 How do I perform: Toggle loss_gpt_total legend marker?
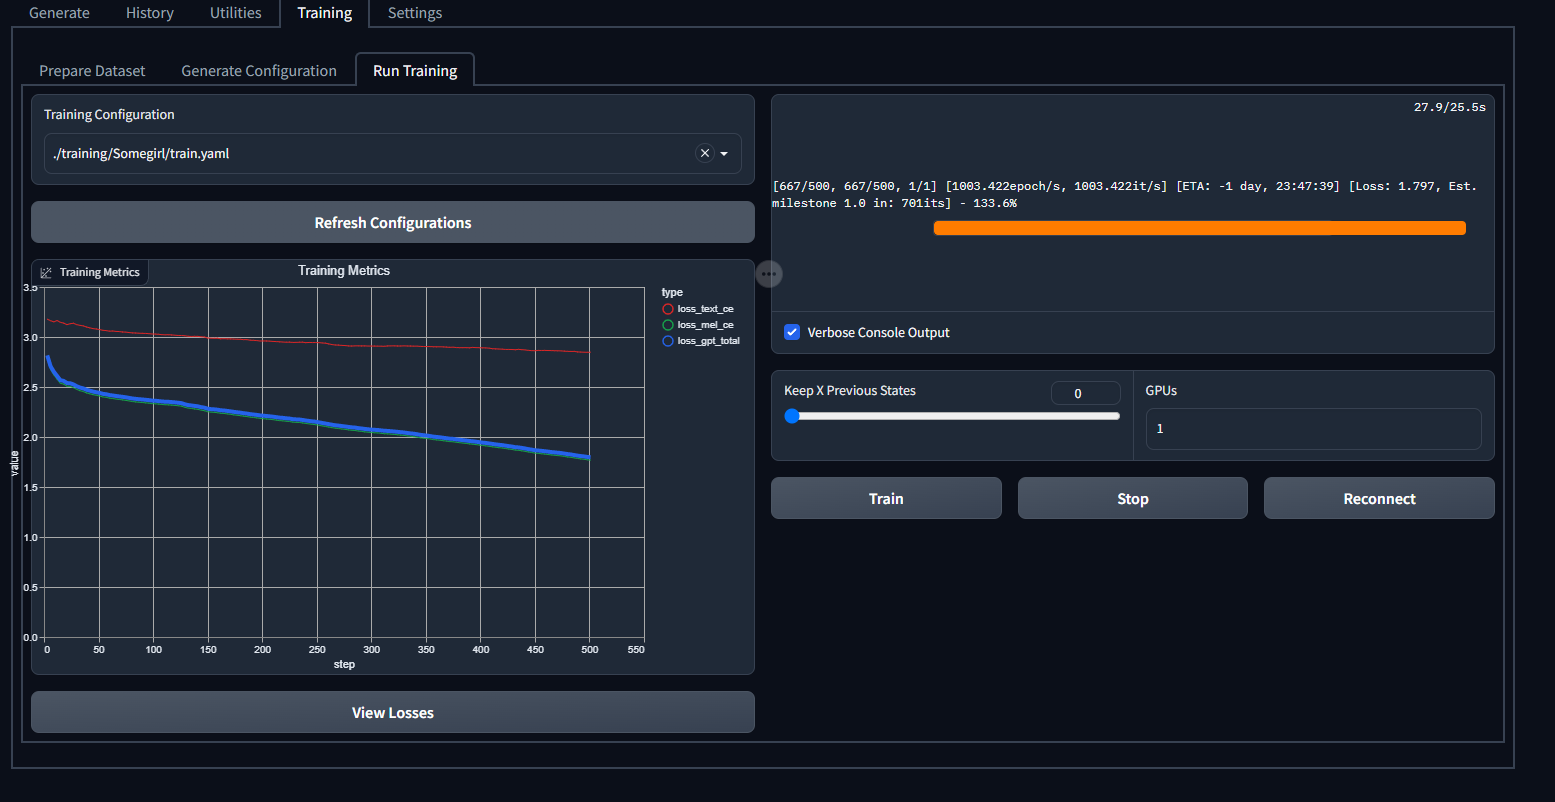tap(668, 341)
